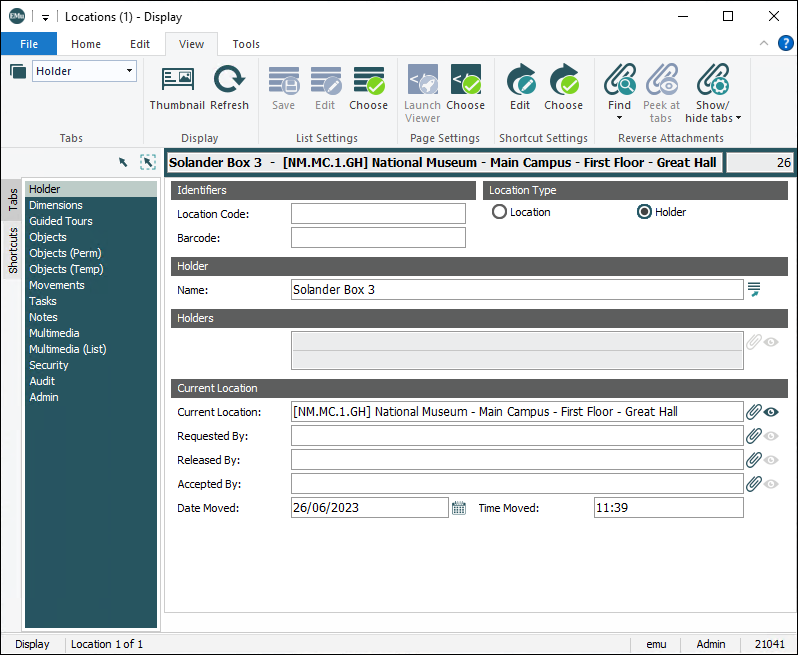Click Choose in List Settings group
This screenshot has width=798, height=655.
tap(368, 86)
